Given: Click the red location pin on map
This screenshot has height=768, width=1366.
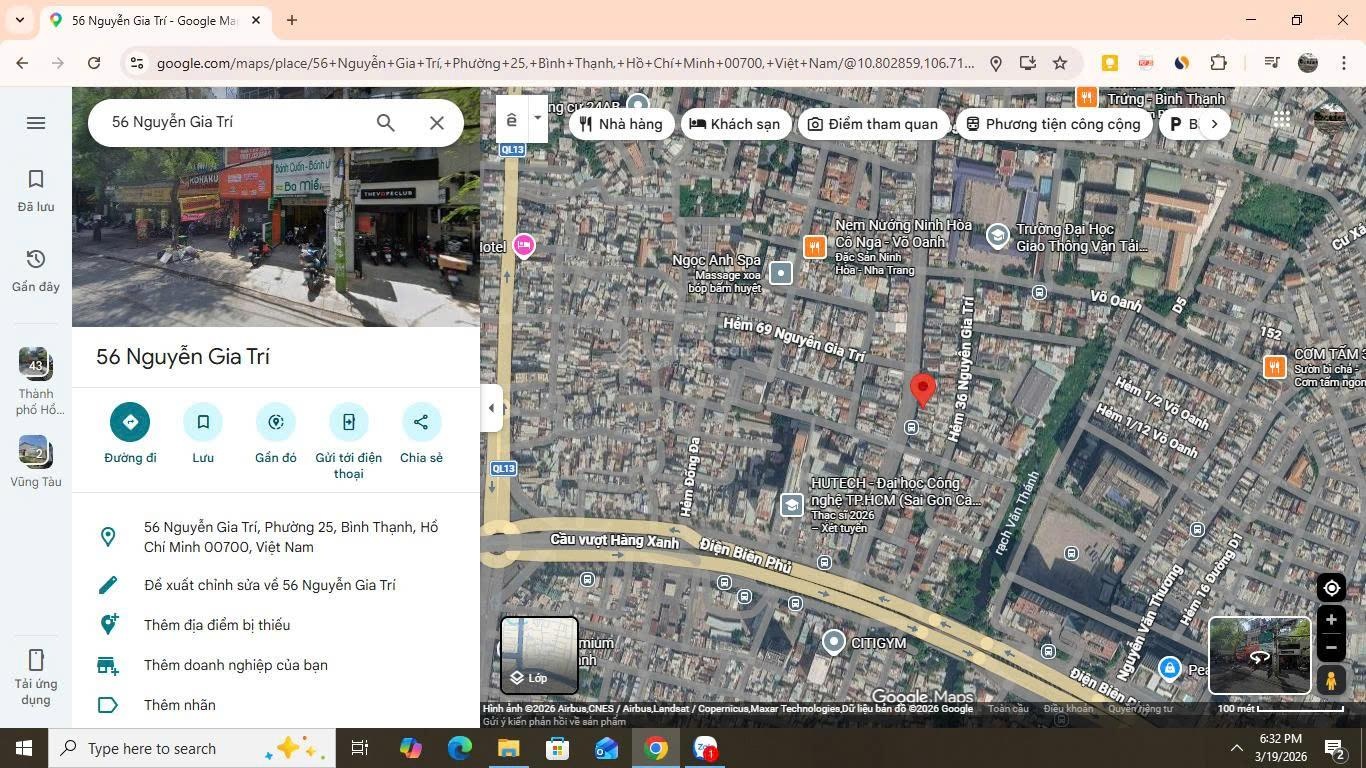Looking at the screenshot, I should click(922, 390).
